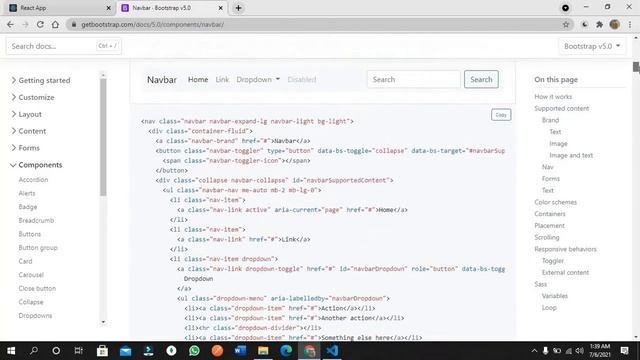Jump to Placement section
The width and height of the screenshot is (640, 360).
549,226
